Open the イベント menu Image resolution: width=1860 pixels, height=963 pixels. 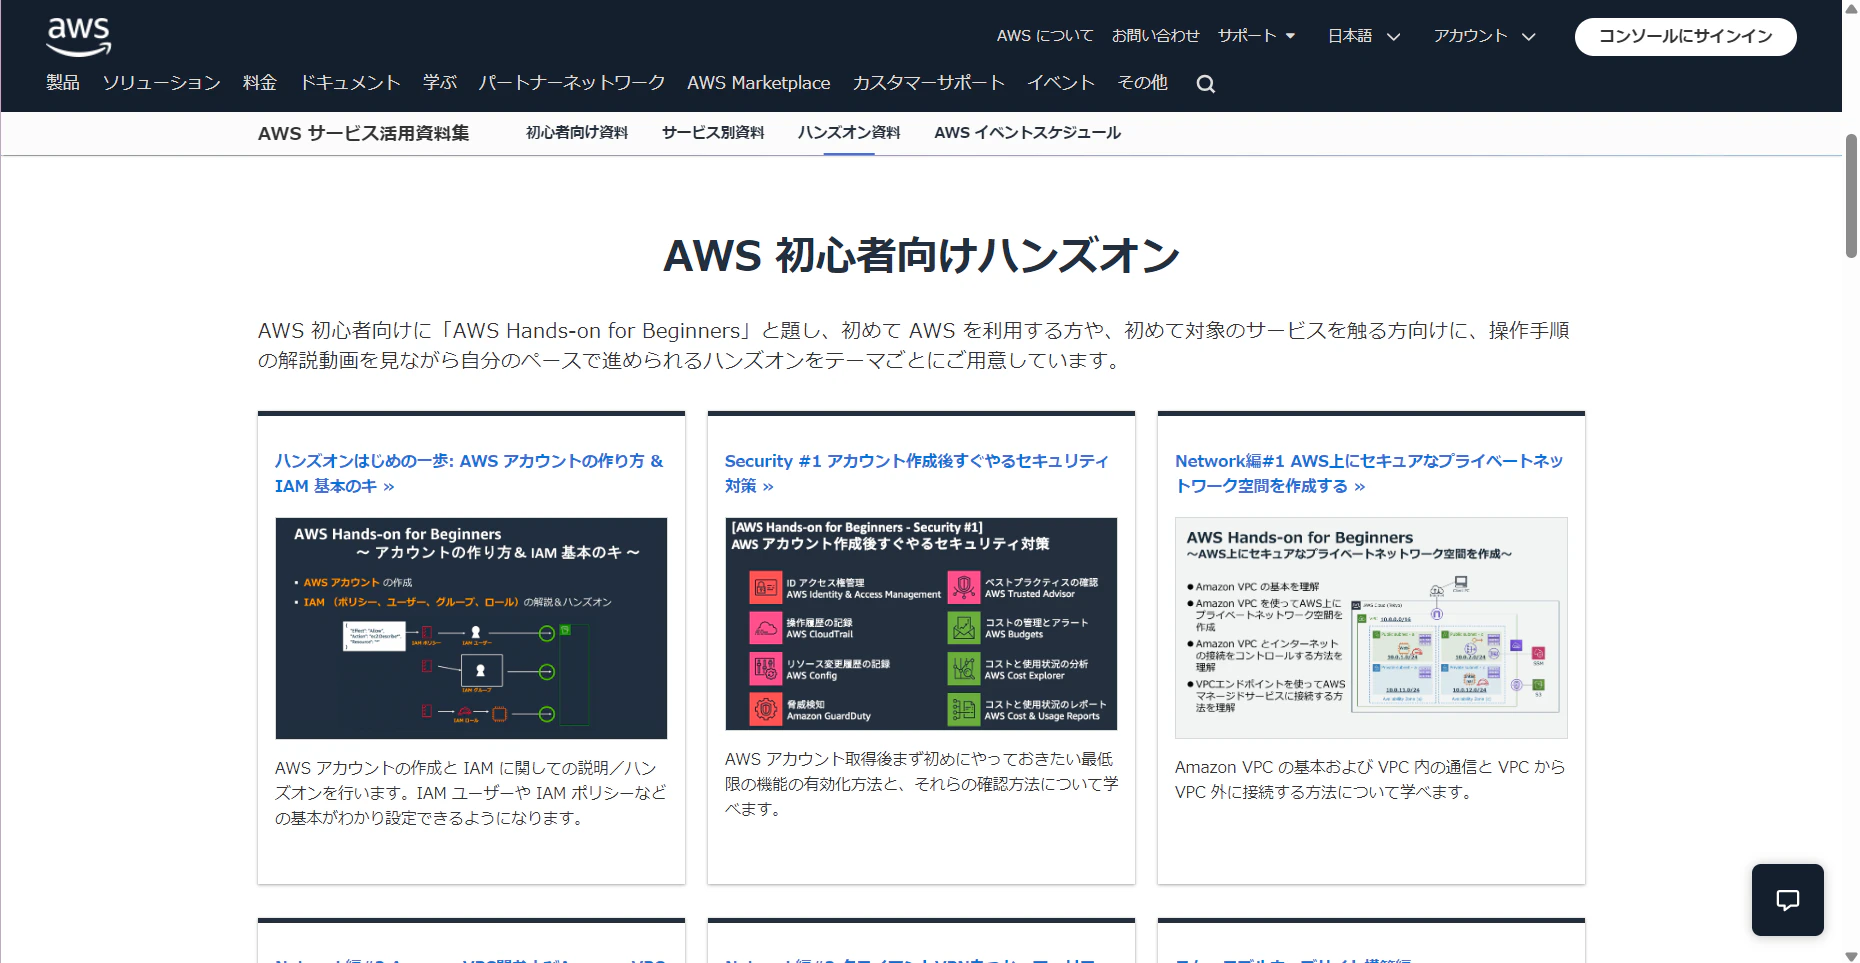click(x=1061, y=83)
